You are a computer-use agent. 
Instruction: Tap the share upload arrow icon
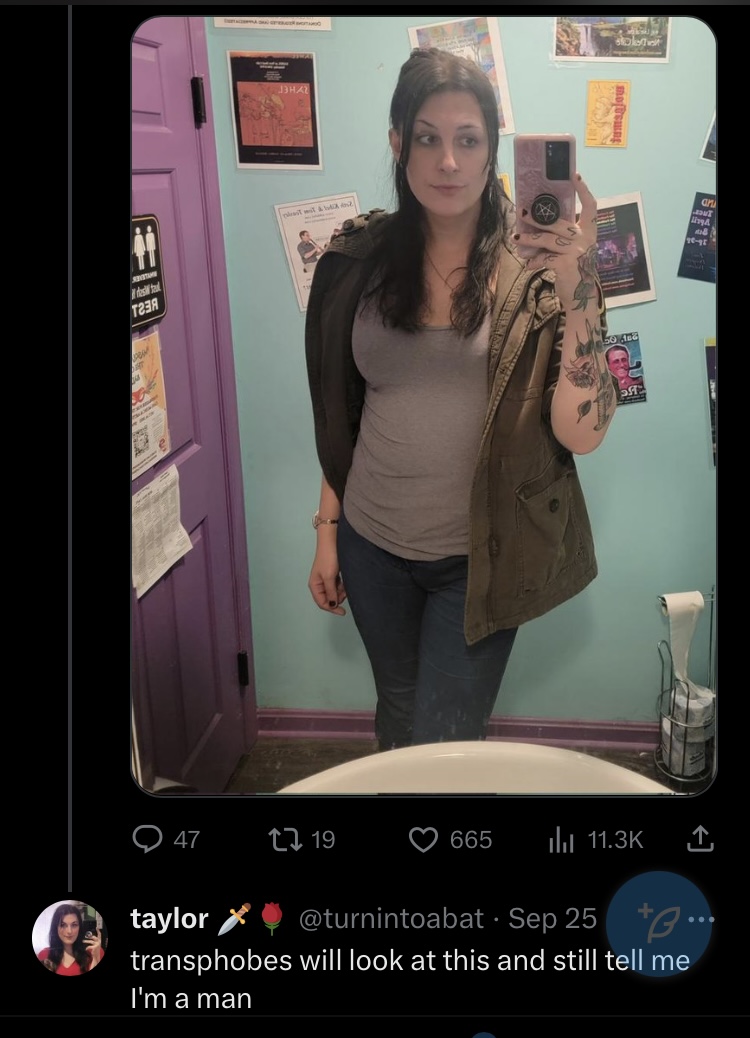700,839
